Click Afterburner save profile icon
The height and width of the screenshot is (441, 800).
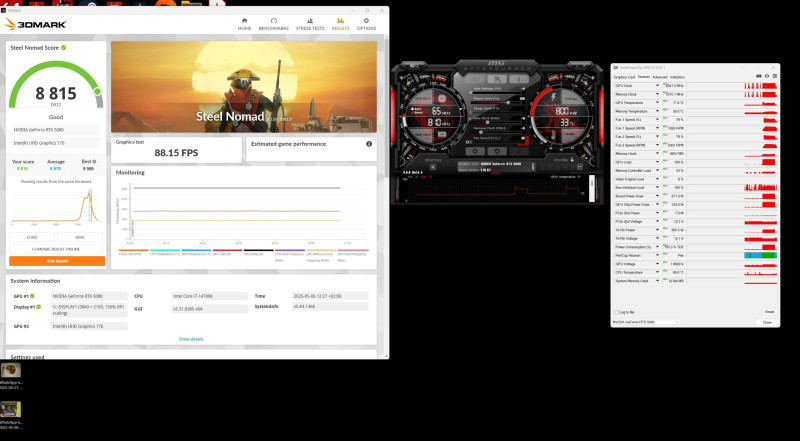click(x=580, y=167)
